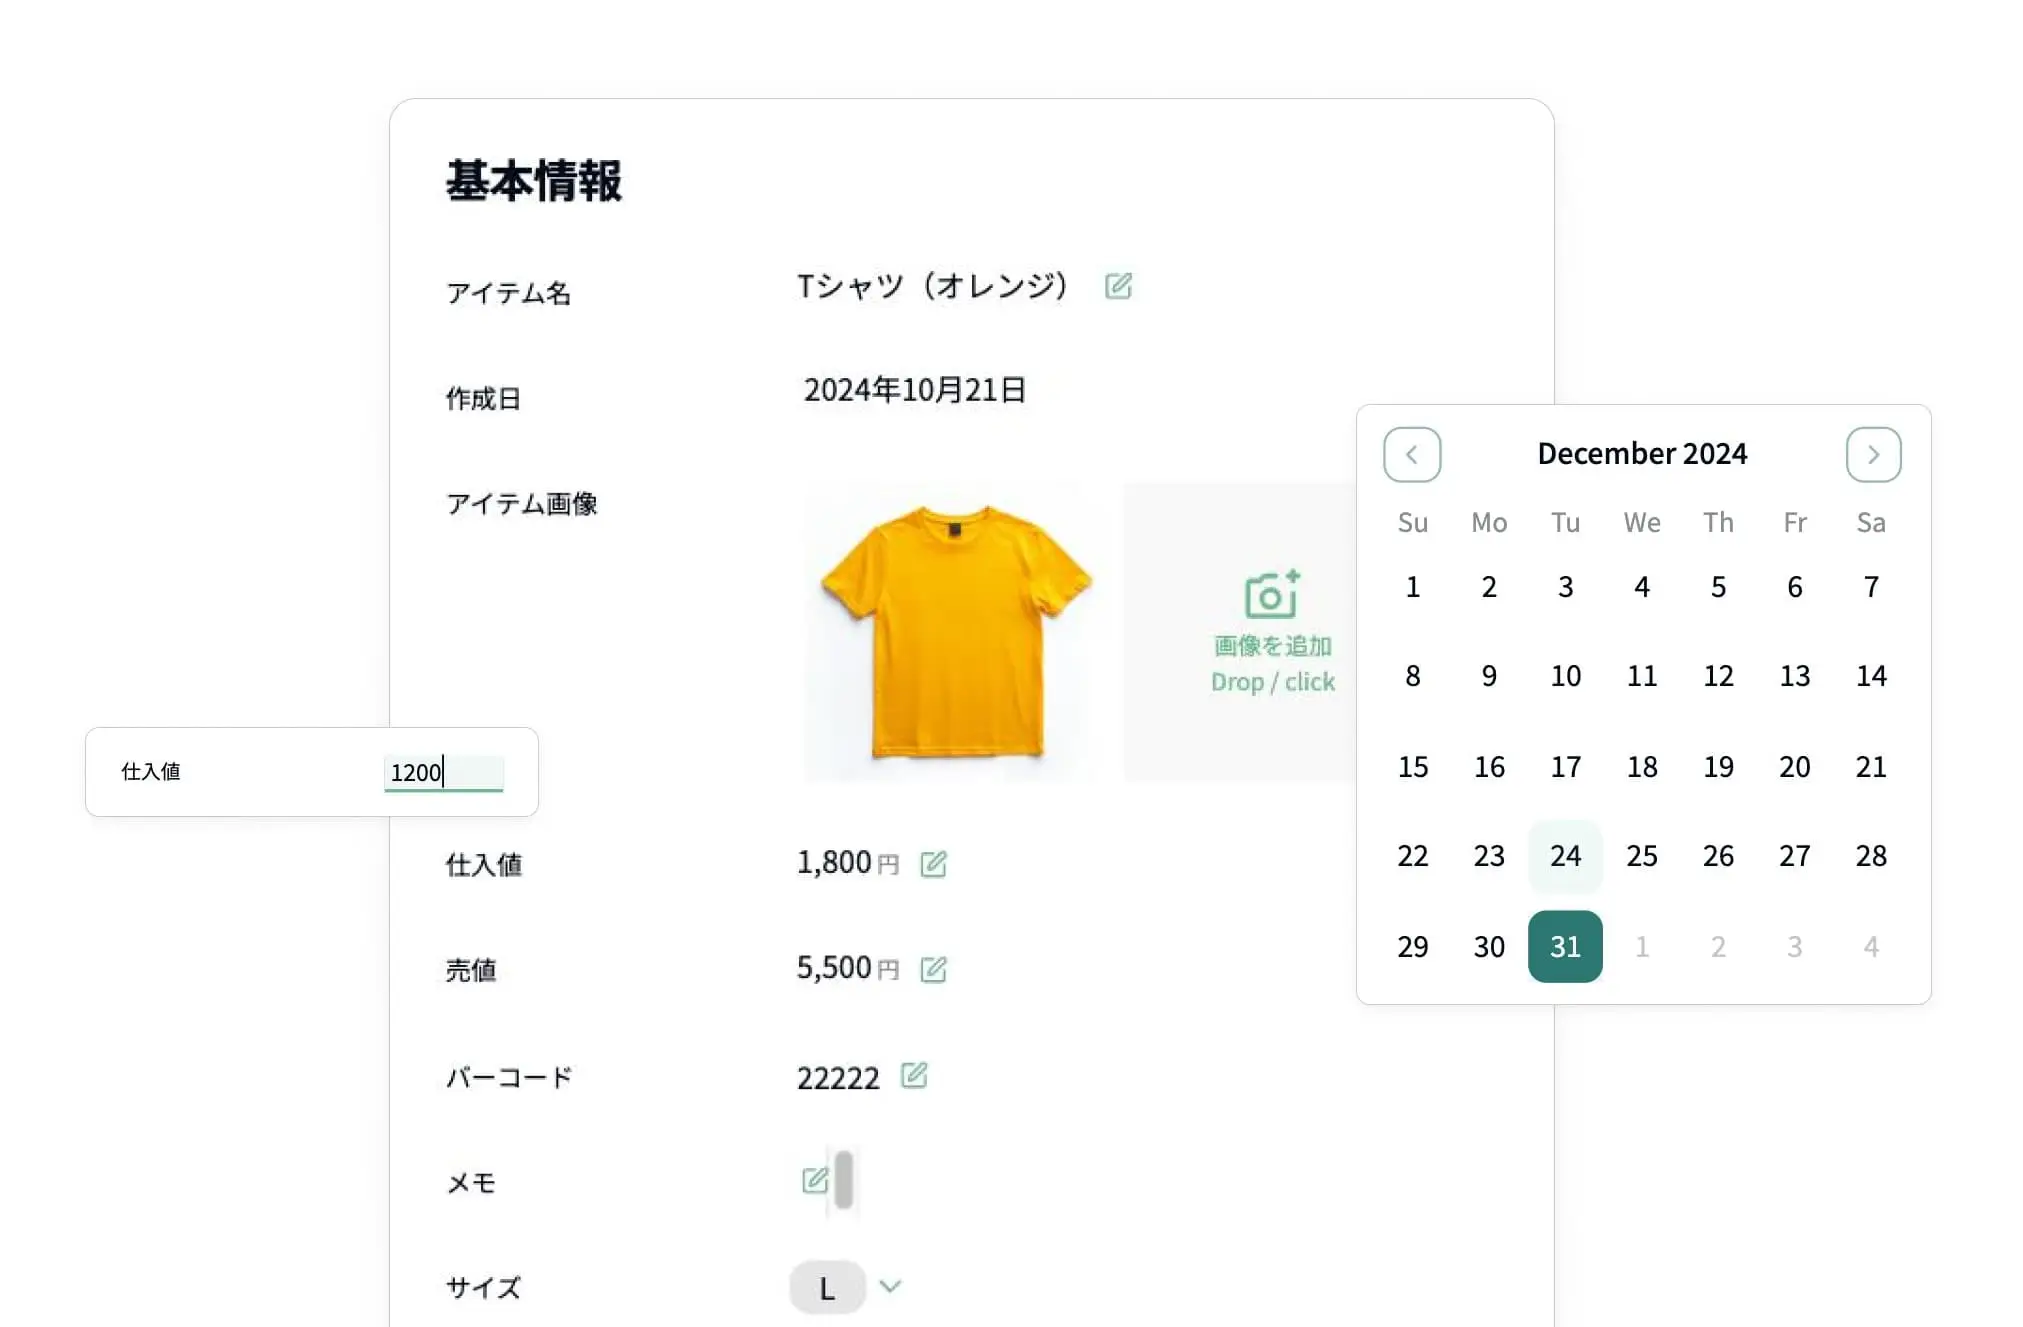The width and height of the screenshot is (2023, 1327).
Task: Pick December 9 in the calendar
Action: pyautogui.click(x=1489, y=676)
